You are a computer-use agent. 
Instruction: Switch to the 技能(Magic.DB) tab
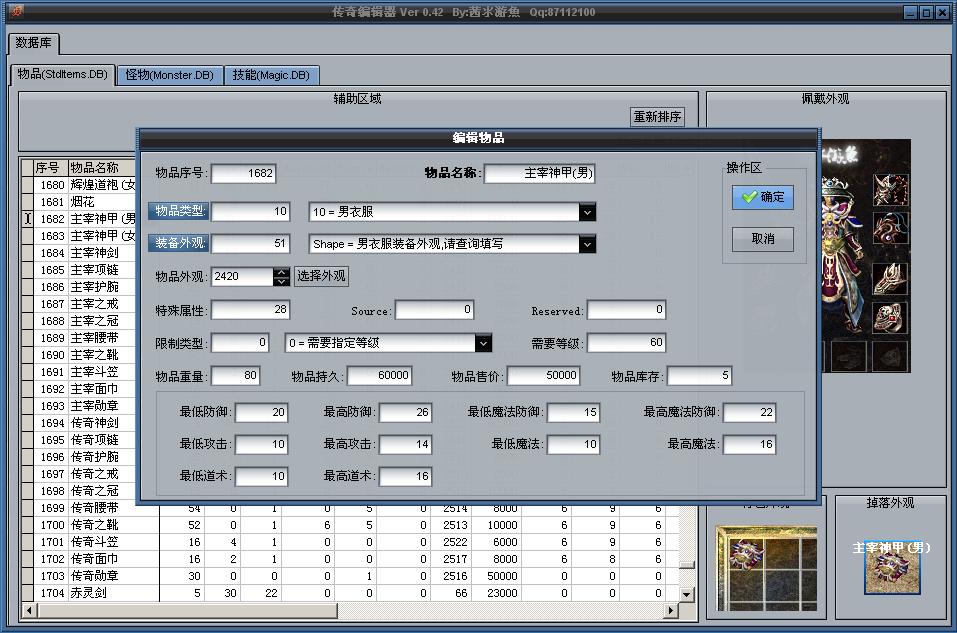point(271,75)
